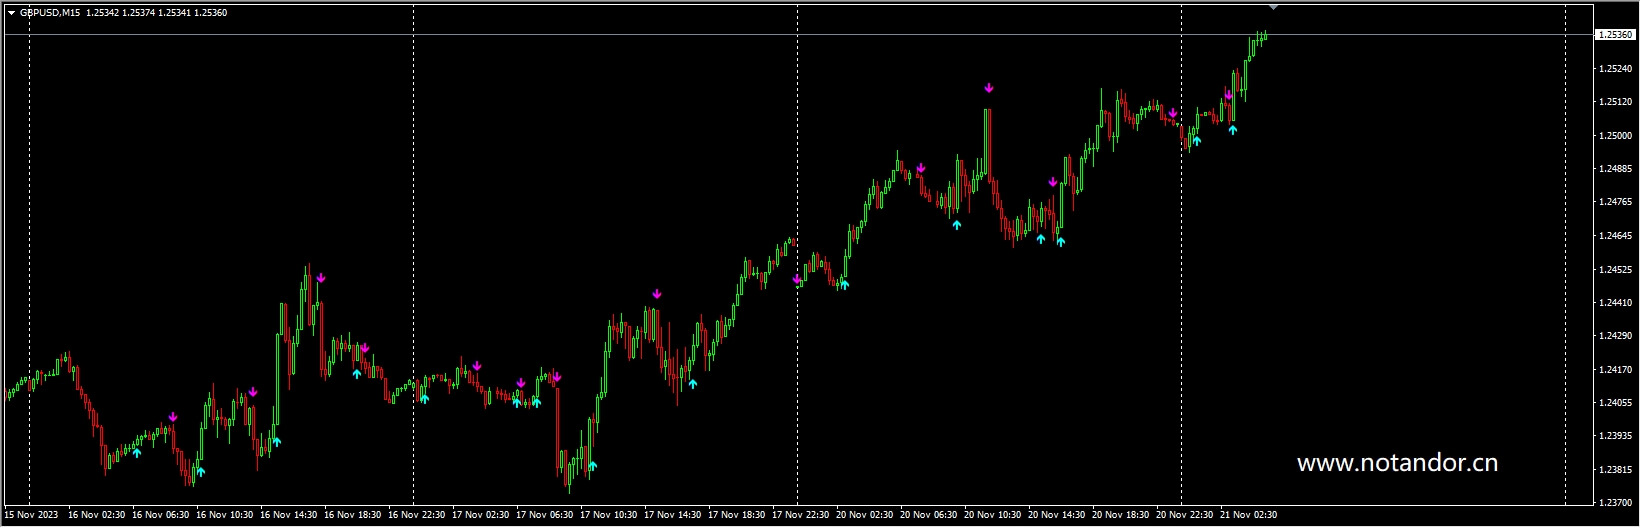This screenshot has height=528, width=1641.
Task: Click the leftmost magenta down arrow signal
Action: coord(173,417)
